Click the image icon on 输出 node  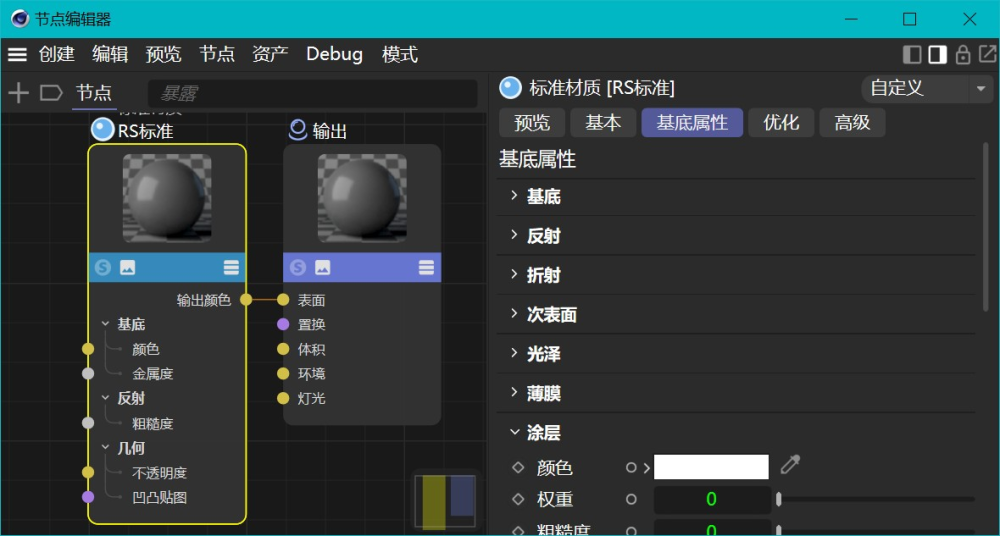click(323, 267)
